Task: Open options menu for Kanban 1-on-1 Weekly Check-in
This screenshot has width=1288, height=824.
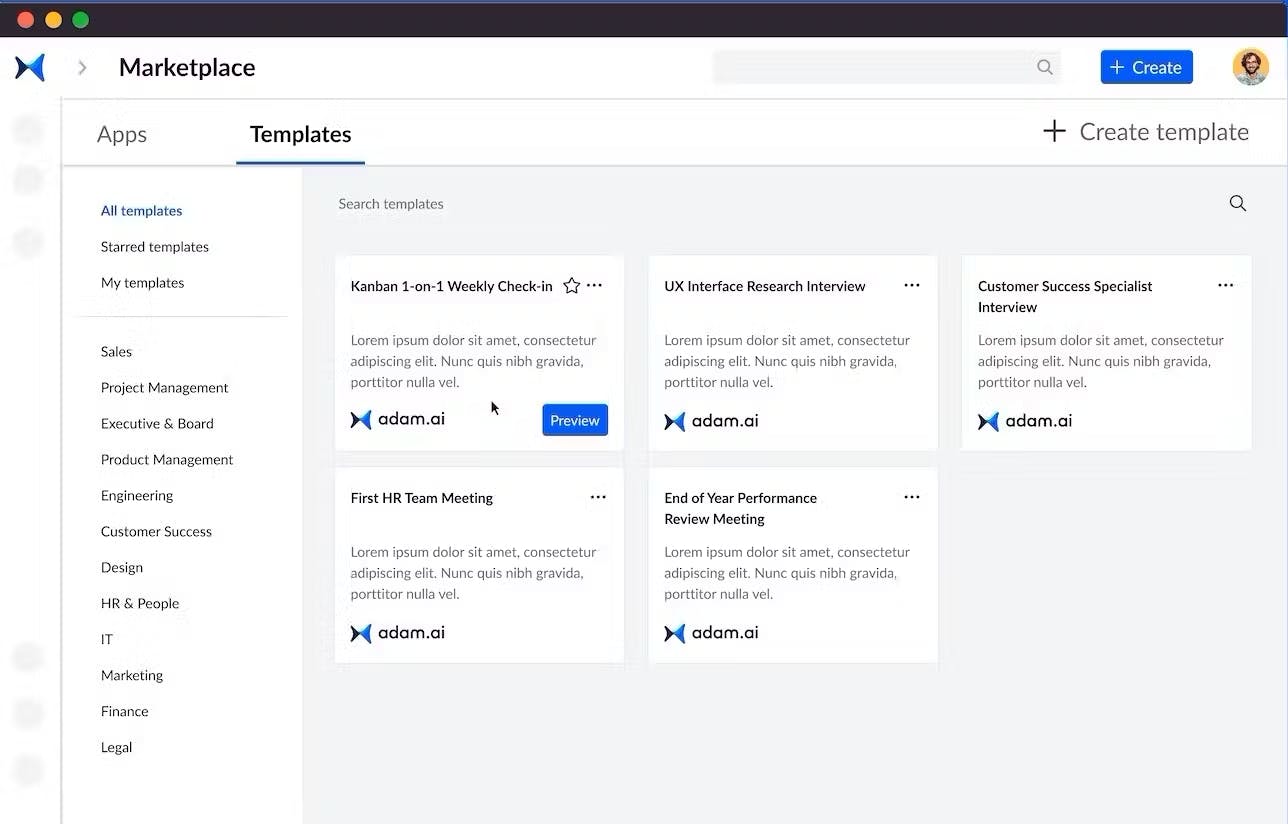Action: click(x=595, y=286)
